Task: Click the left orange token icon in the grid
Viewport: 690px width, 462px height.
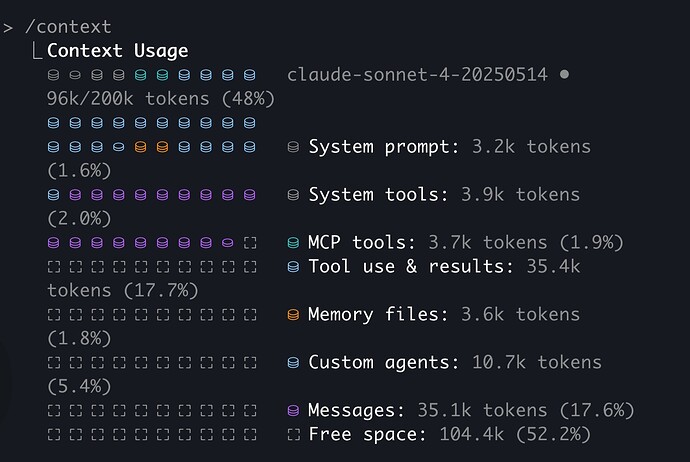Action: [140, 147]
